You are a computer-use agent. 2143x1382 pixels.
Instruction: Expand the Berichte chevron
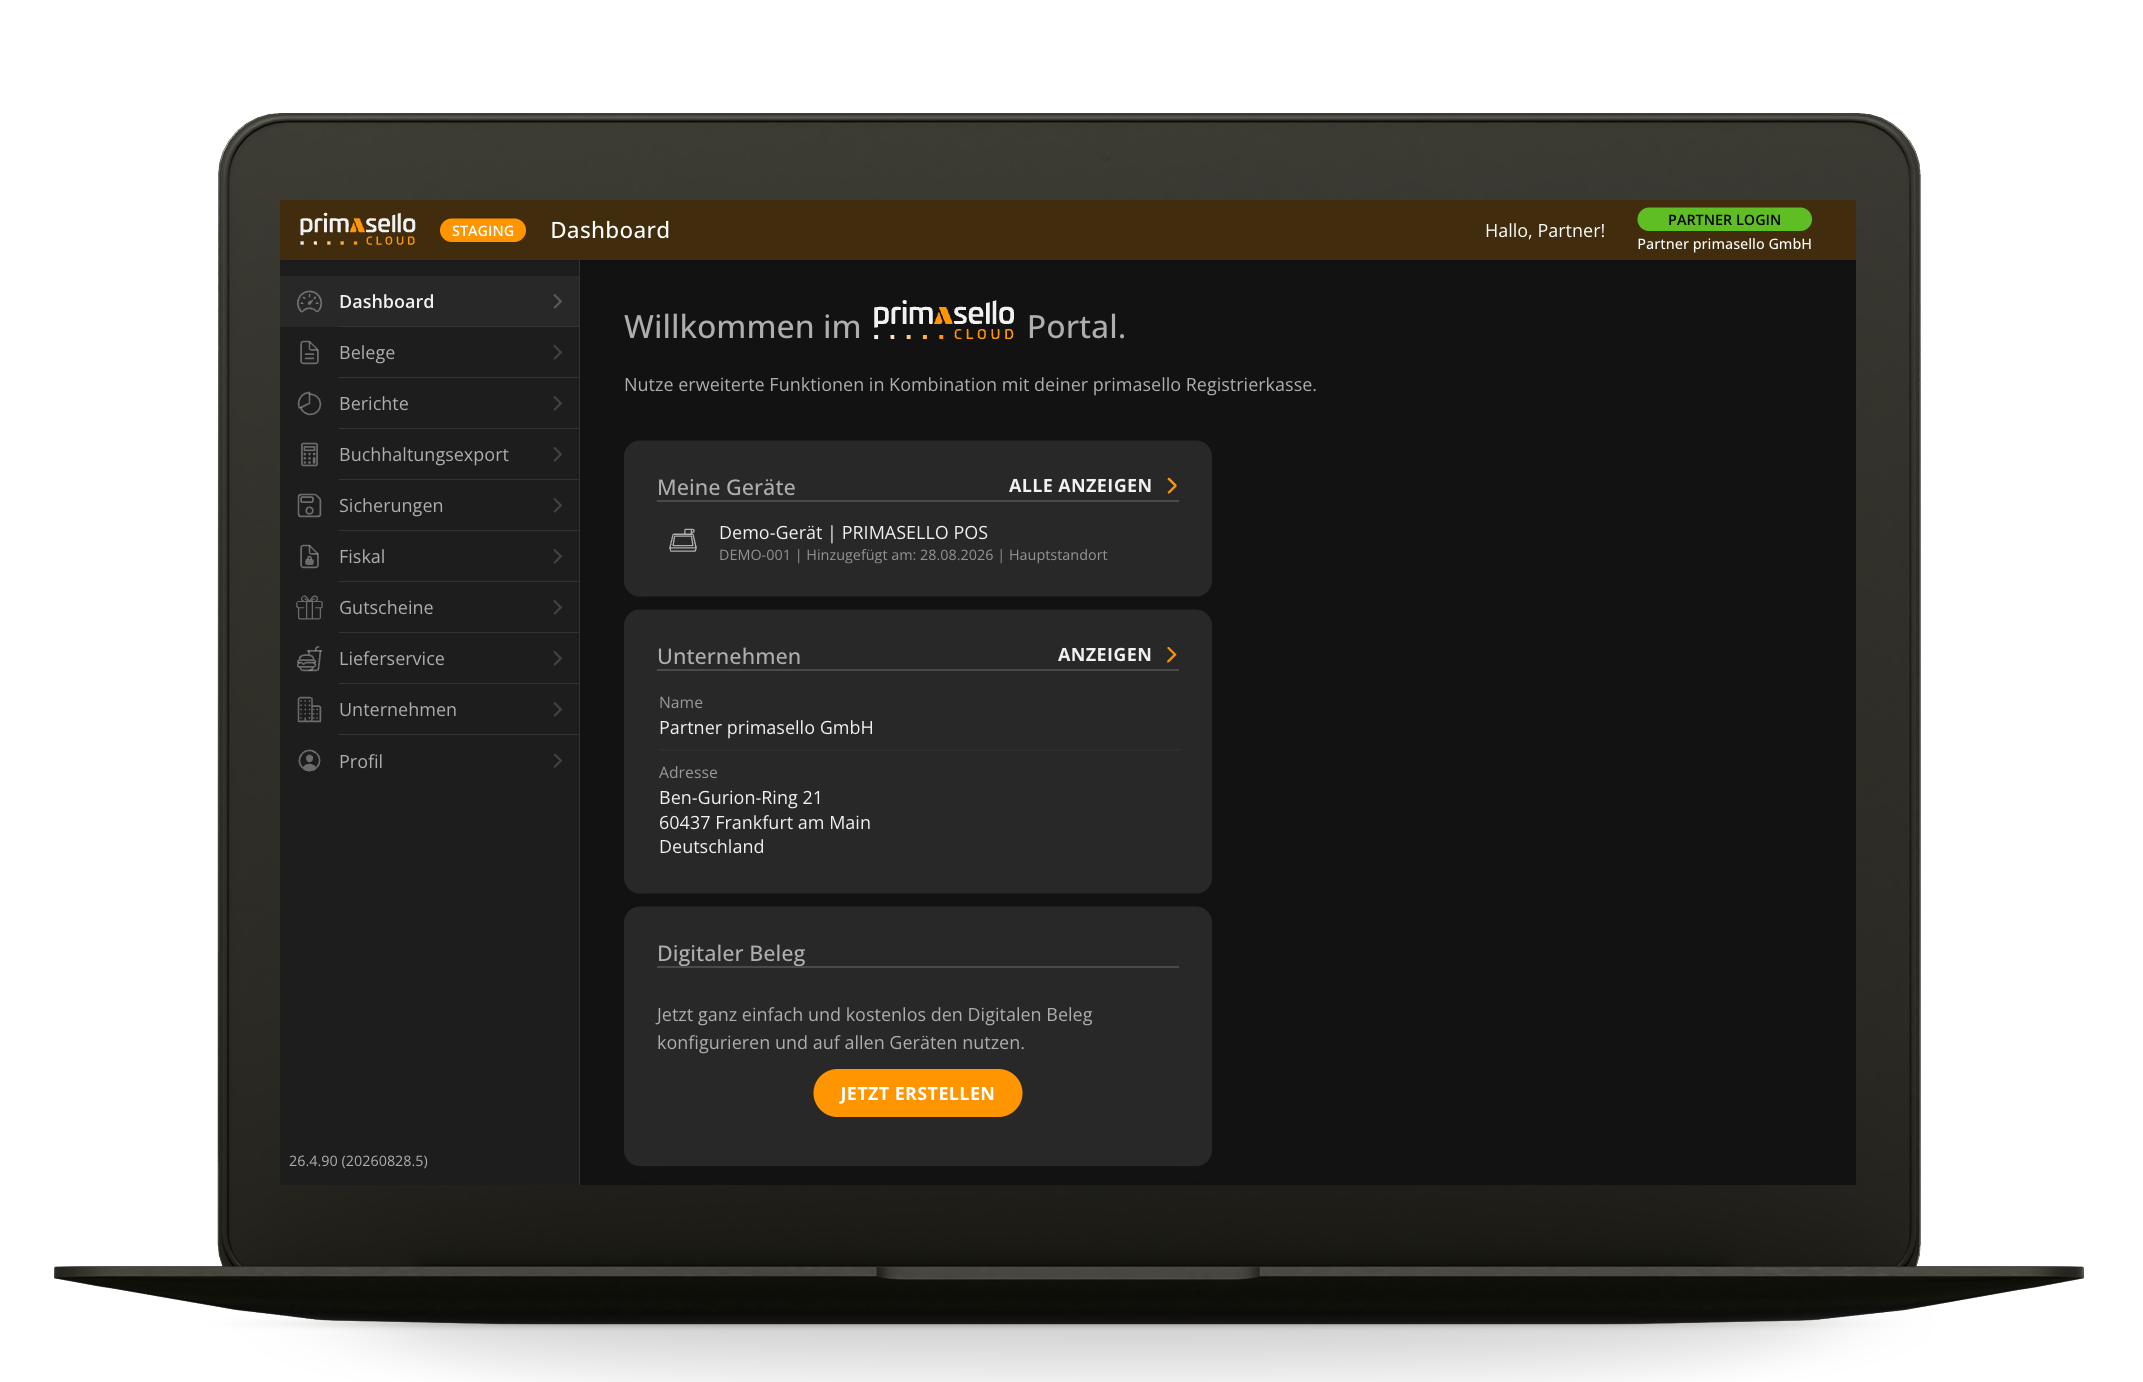[558, 404]
